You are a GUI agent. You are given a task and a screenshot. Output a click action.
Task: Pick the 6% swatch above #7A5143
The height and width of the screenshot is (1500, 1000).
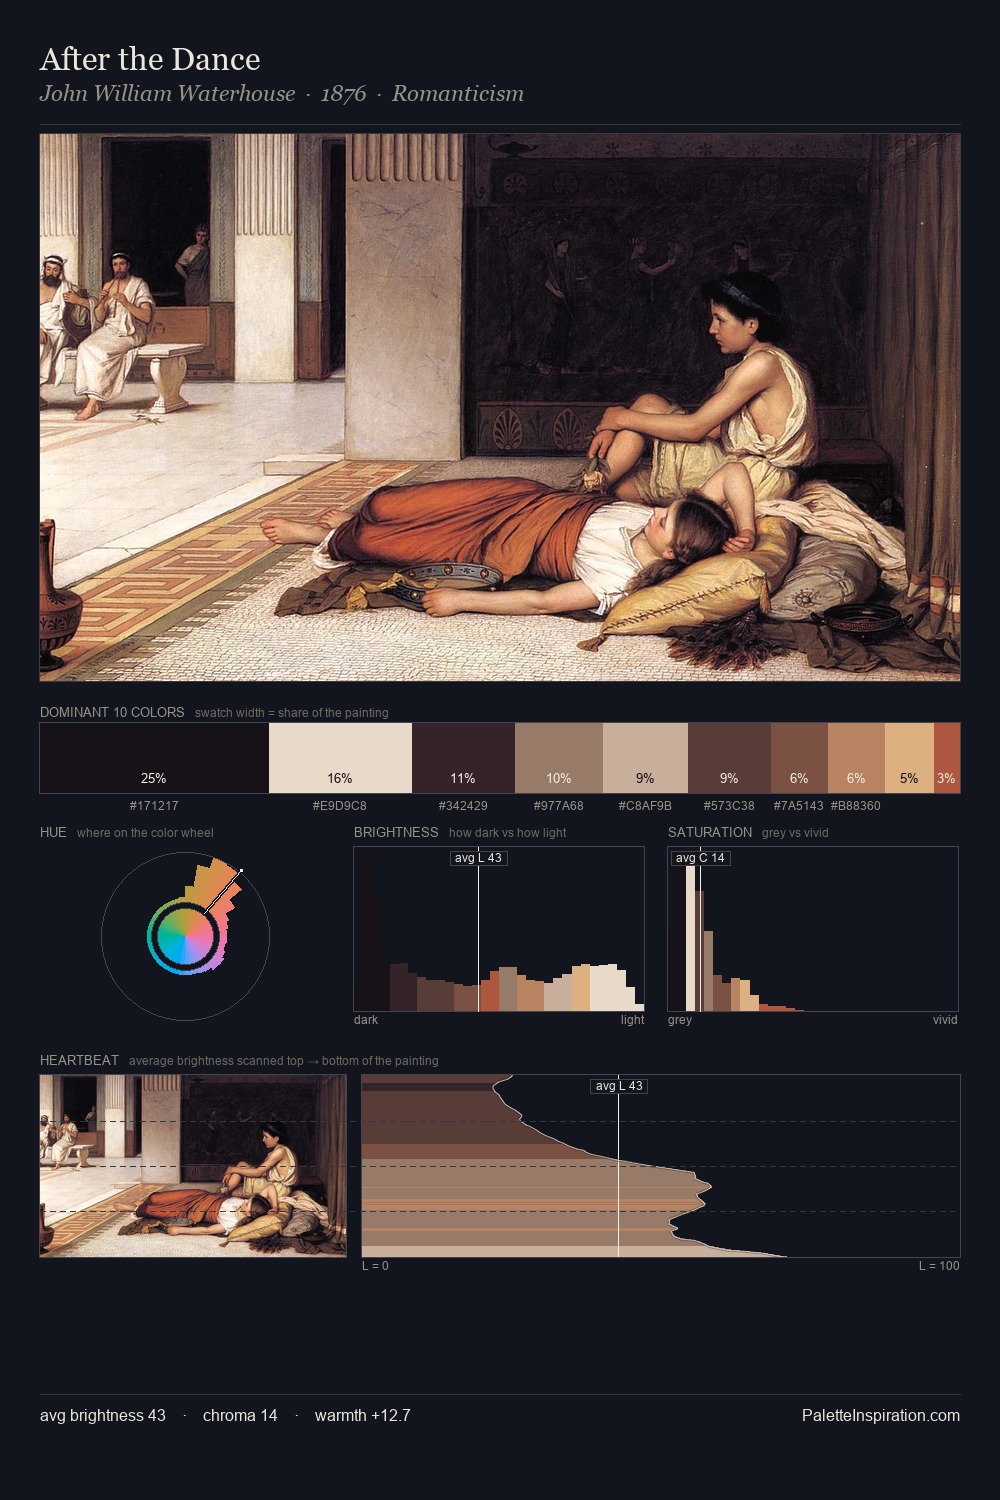point(799,758)
